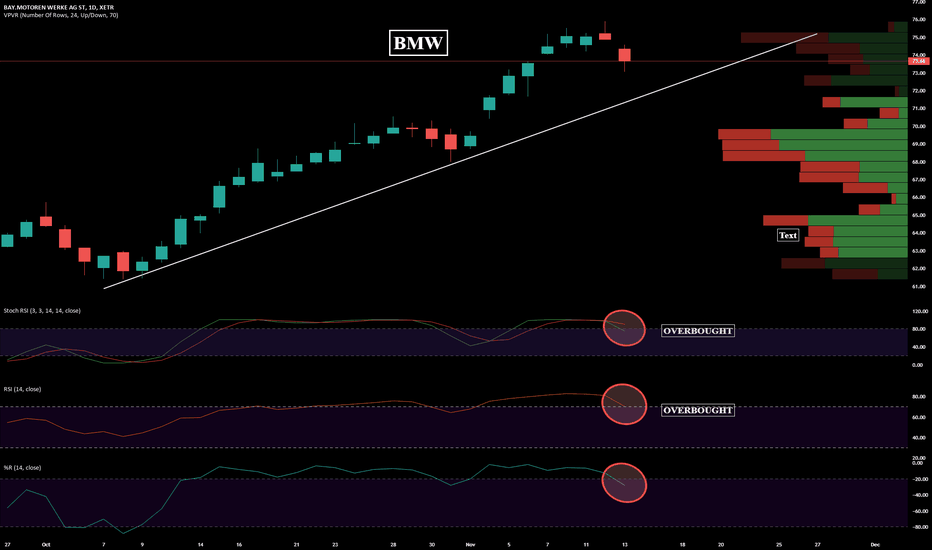This screenshot has width=932, height=550.
Task: Click the 65.00 price scale label
Action: pos(919,215)
